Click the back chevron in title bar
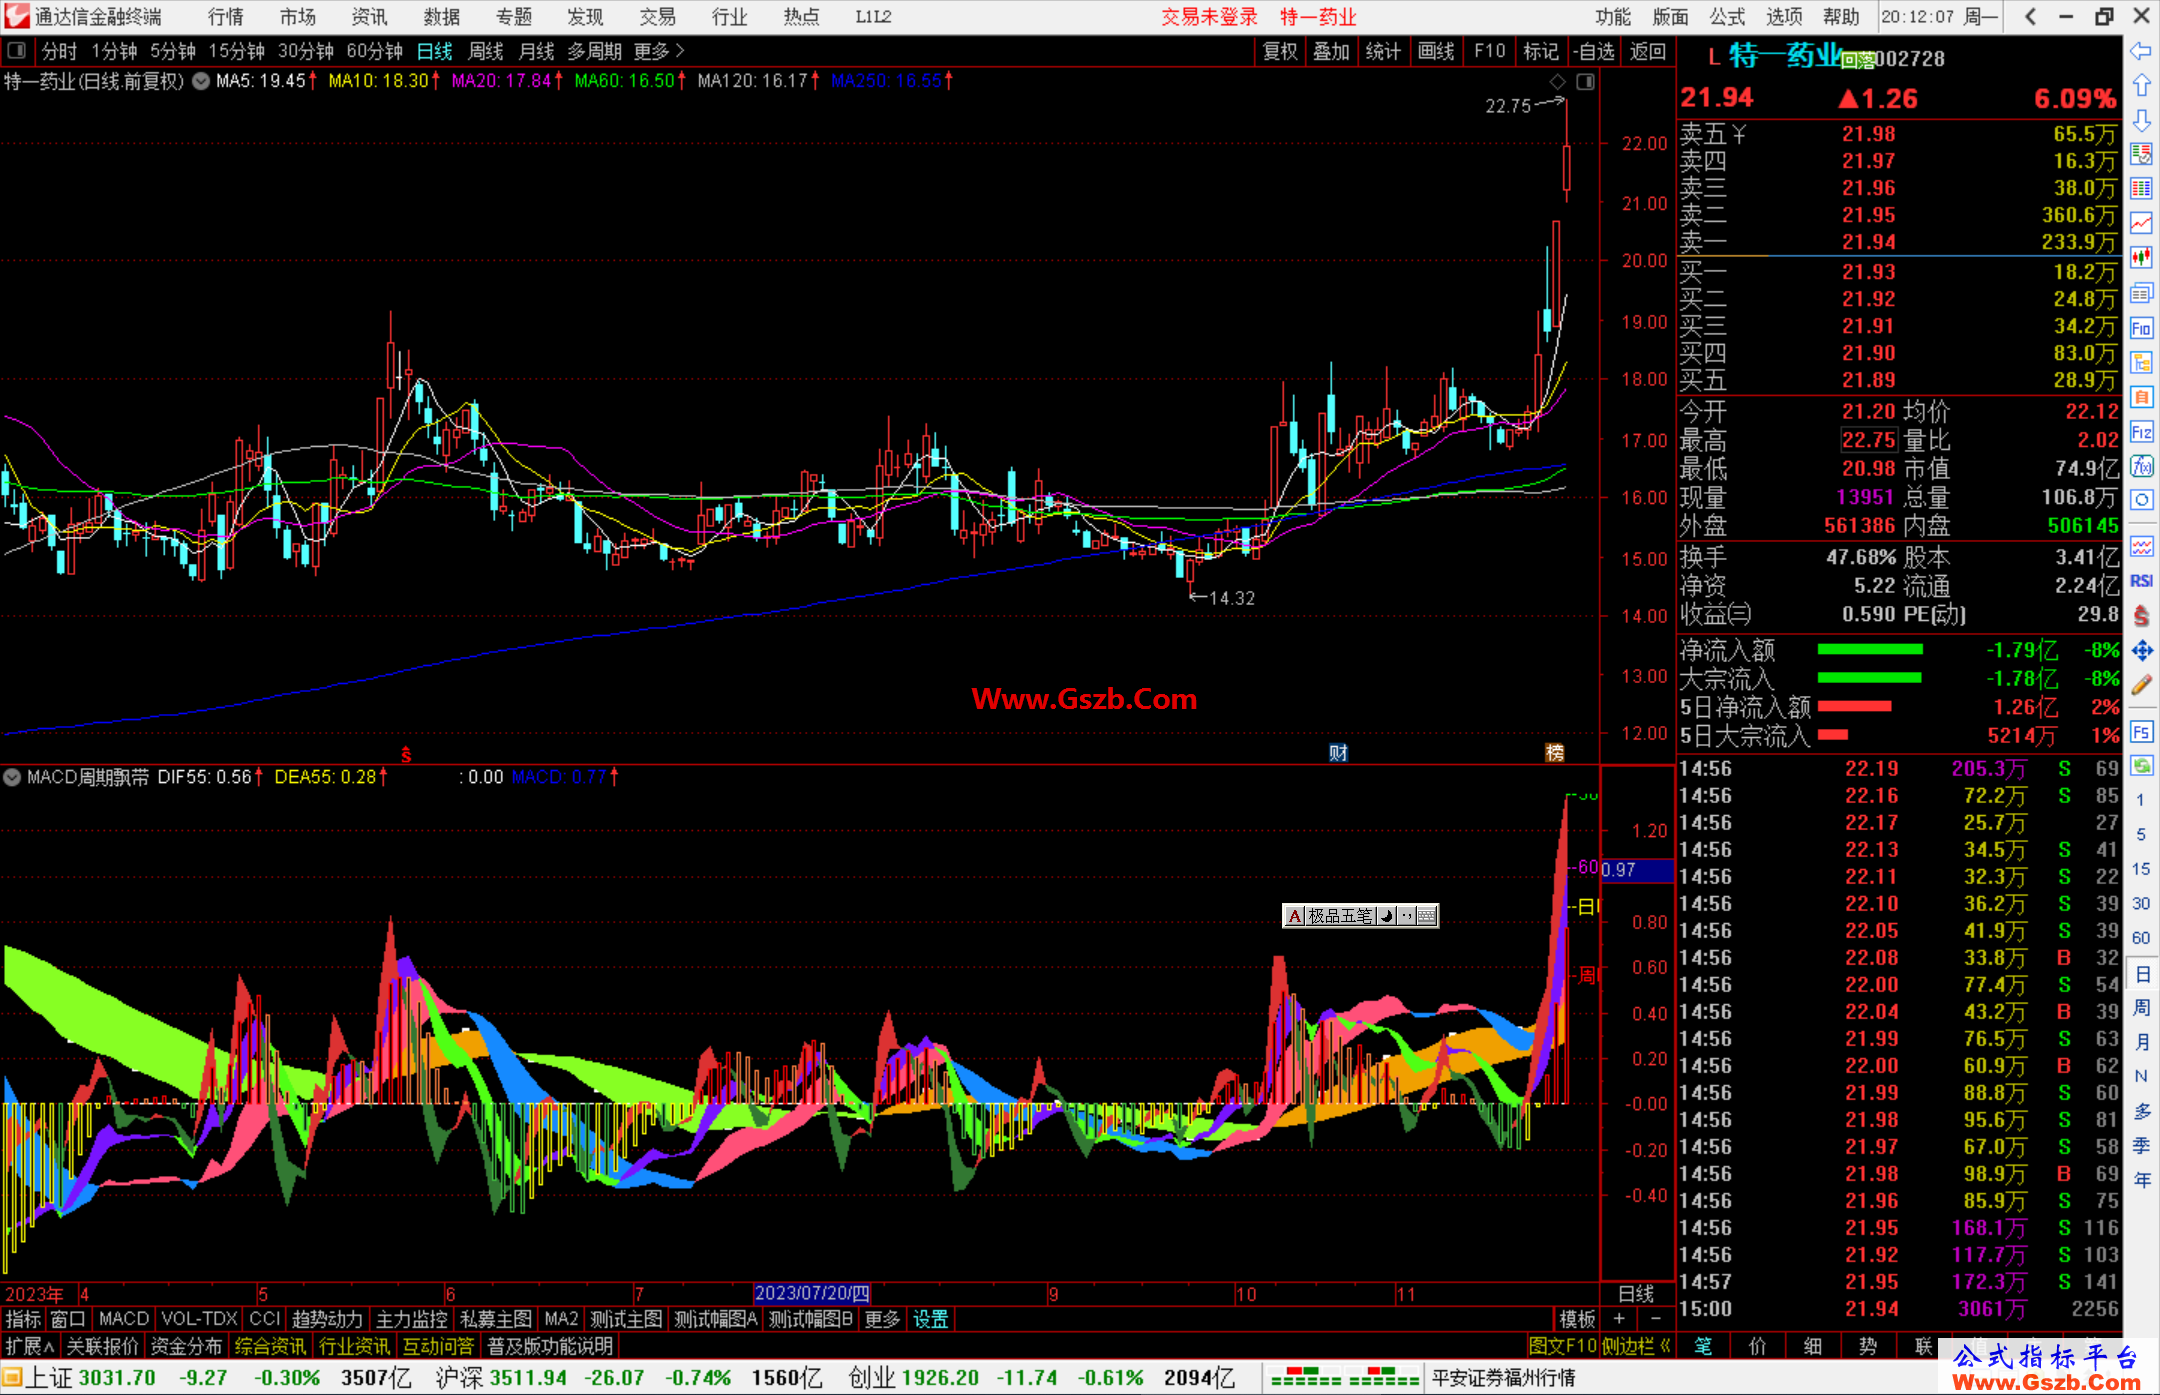 tap(2030, 16)
